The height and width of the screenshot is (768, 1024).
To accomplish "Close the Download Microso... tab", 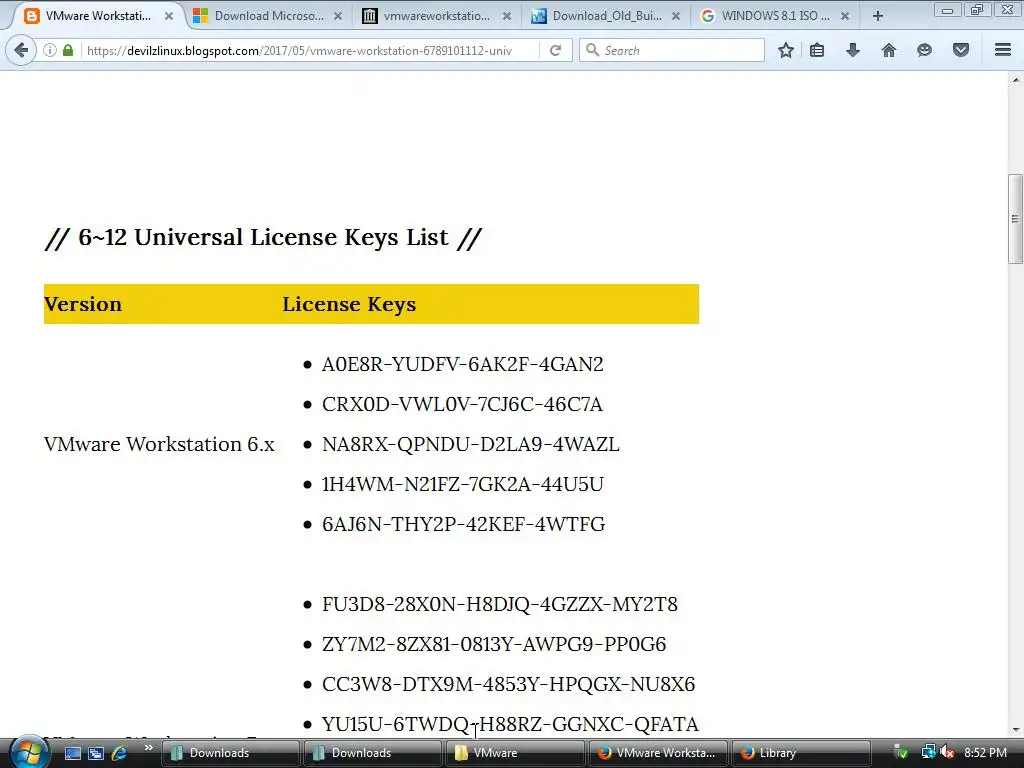I will tap(338, 16).
